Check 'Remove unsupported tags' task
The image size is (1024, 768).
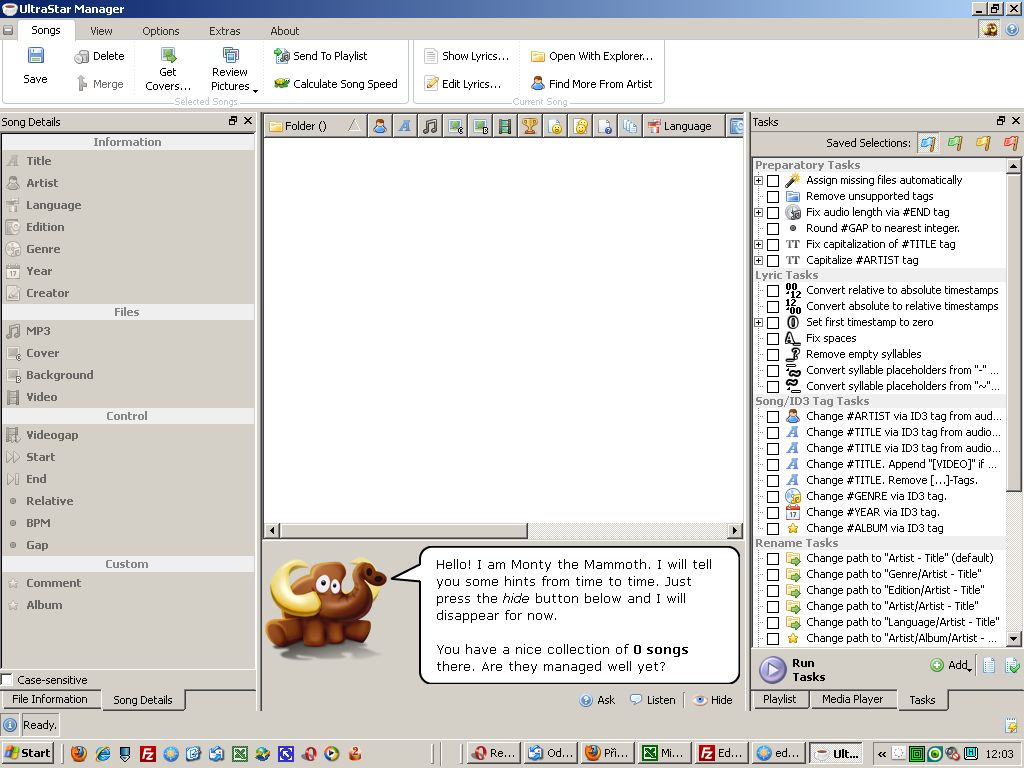[773, 197]
